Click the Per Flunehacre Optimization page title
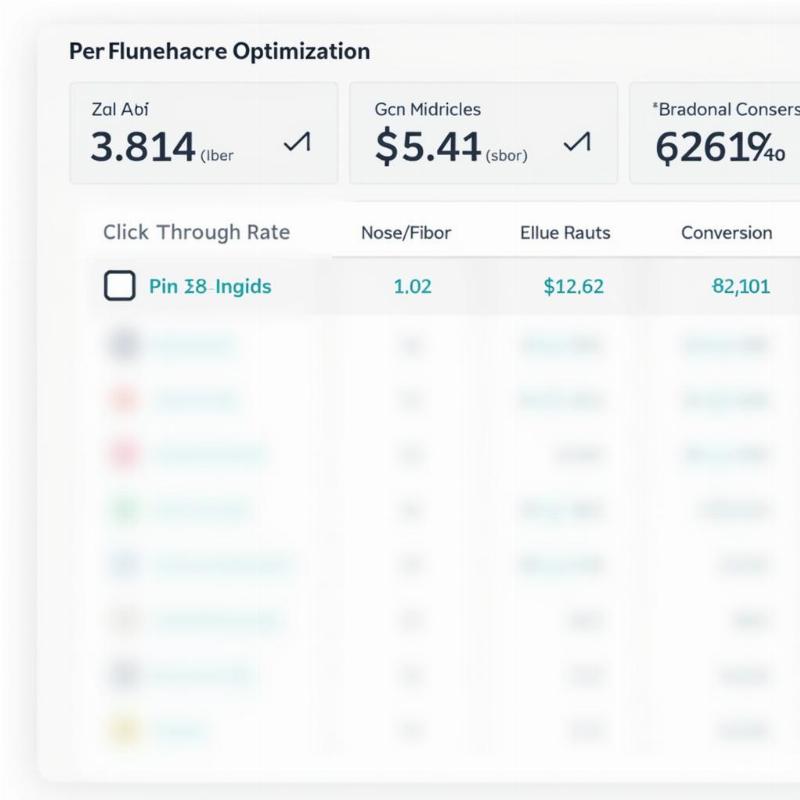Image resolution: width=800 pixels, height=800 pixels. 219,51
